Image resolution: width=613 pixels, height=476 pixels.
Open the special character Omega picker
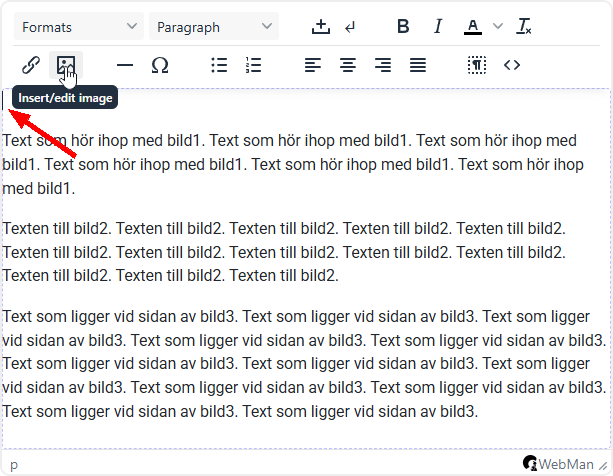[160, 65]
